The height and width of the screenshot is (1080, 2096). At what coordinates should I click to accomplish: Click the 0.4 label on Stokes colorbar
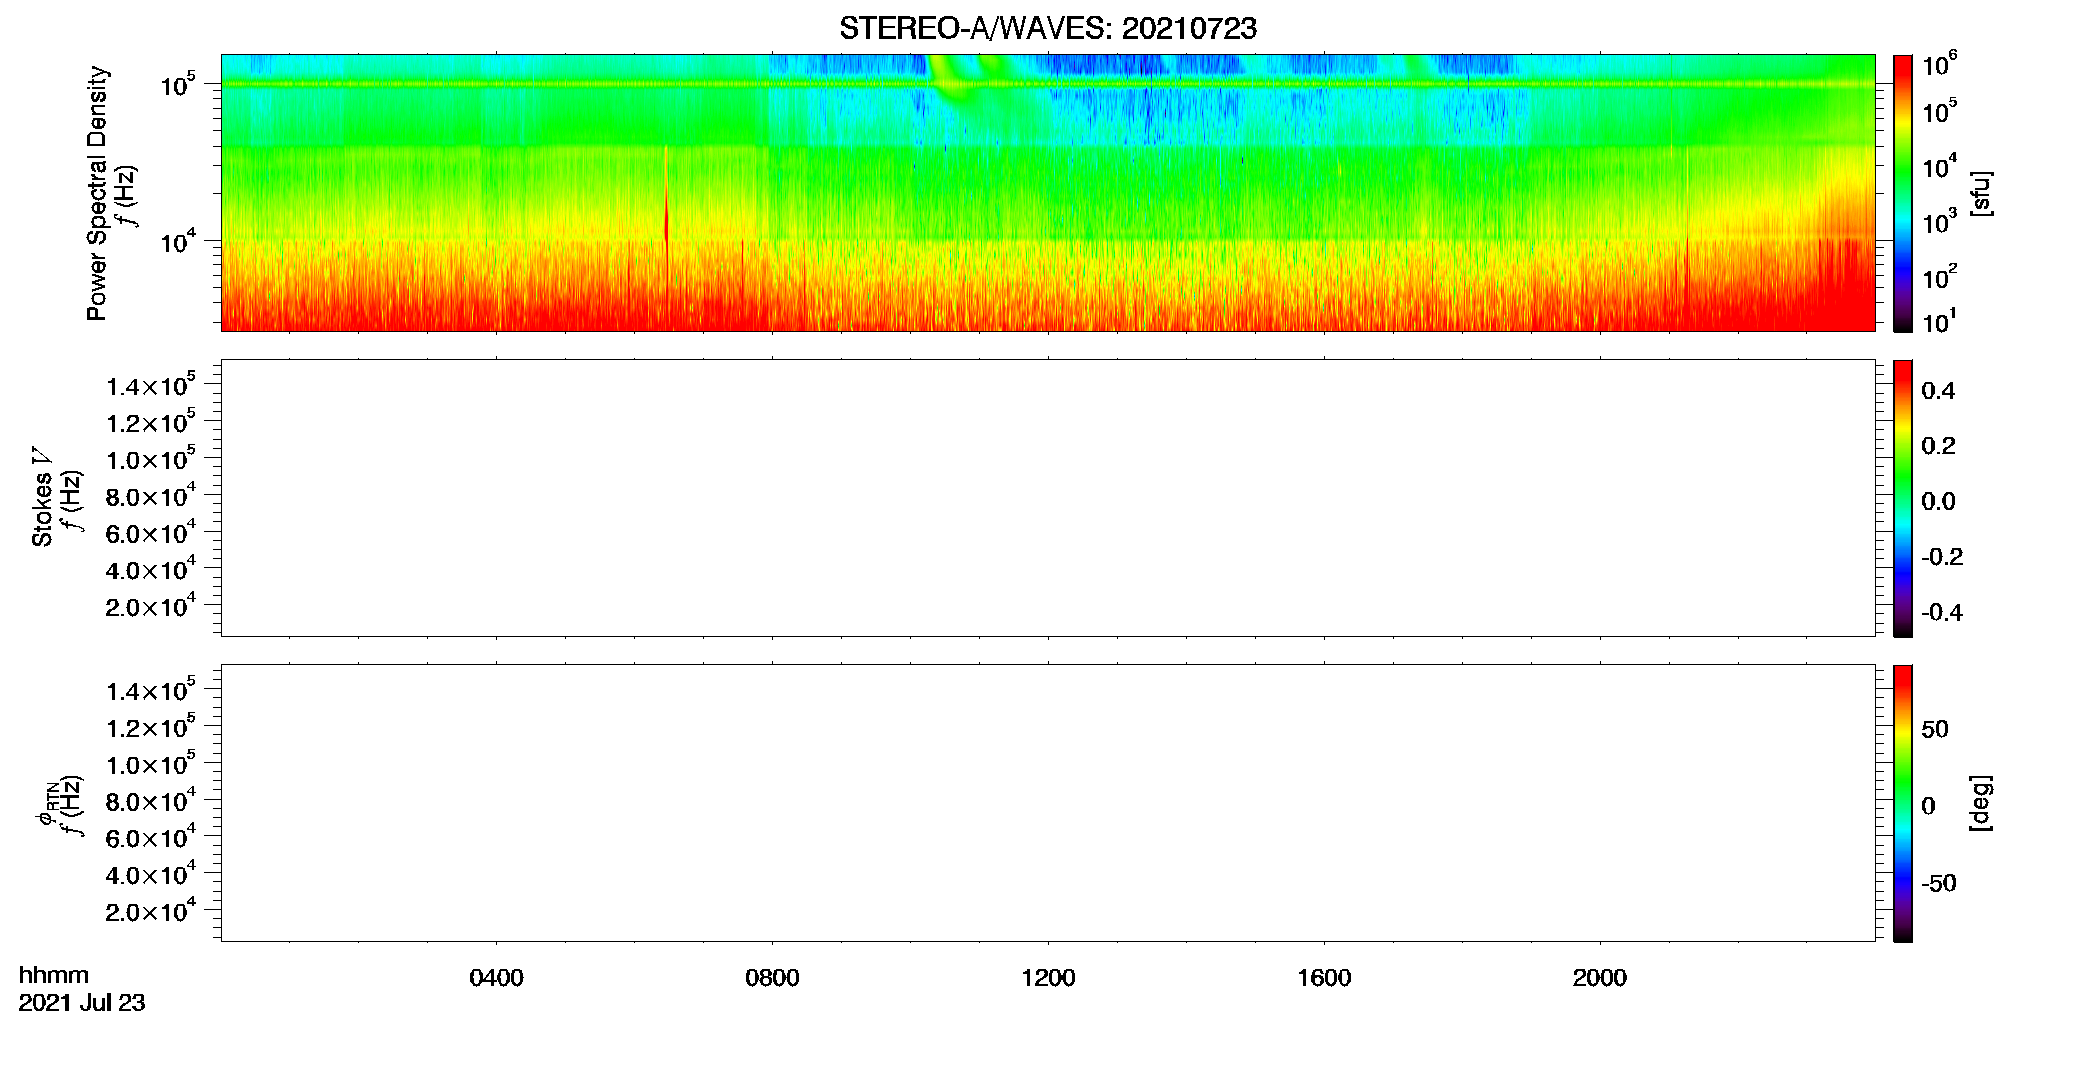coord(1938,391)
